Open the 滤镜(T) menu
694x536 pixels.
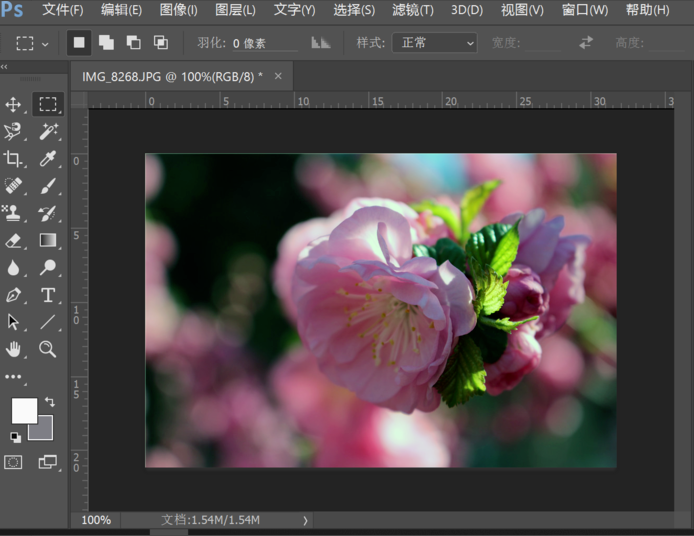click(x=413, y=10)
